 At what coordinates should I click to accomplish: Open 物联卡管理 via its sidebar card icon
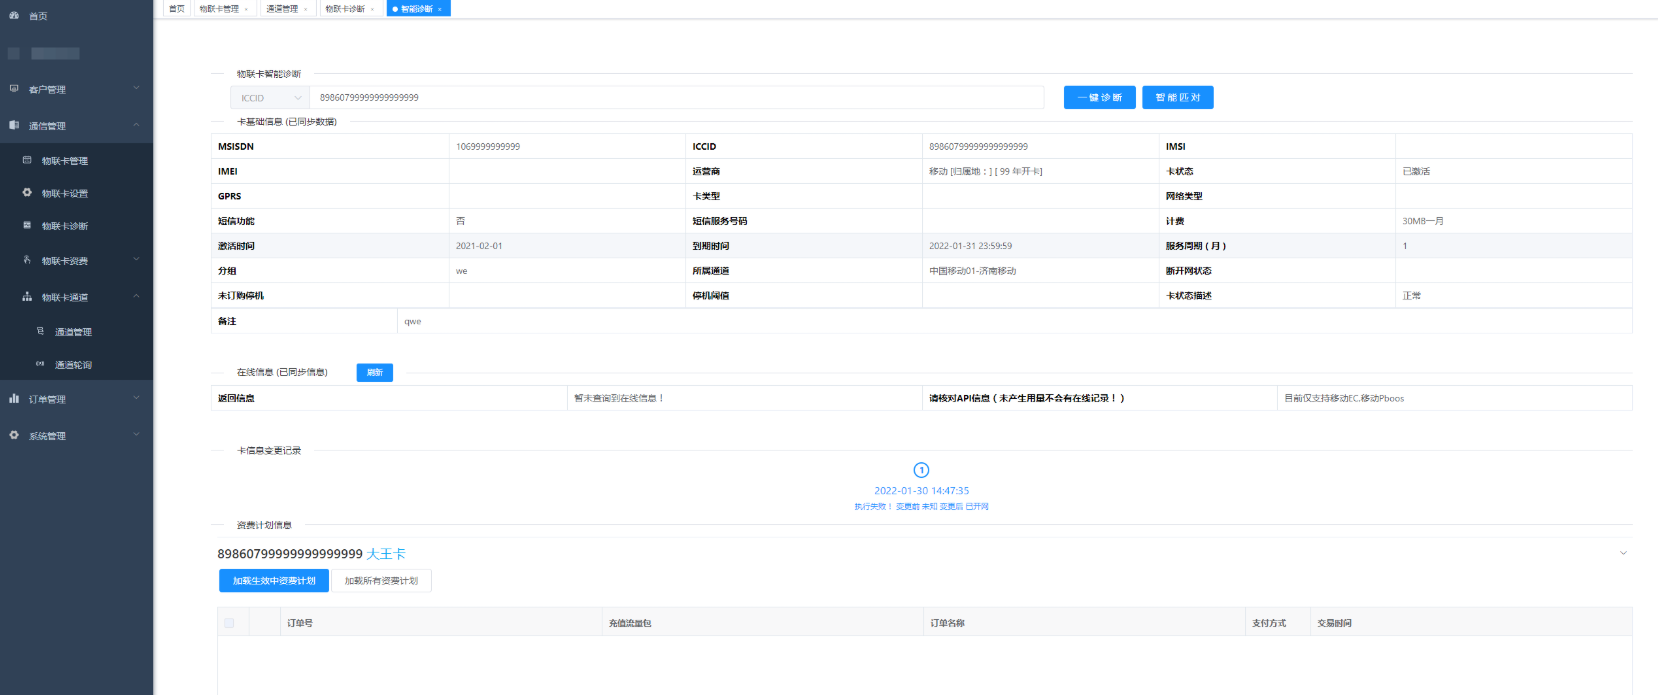(27, 160)
